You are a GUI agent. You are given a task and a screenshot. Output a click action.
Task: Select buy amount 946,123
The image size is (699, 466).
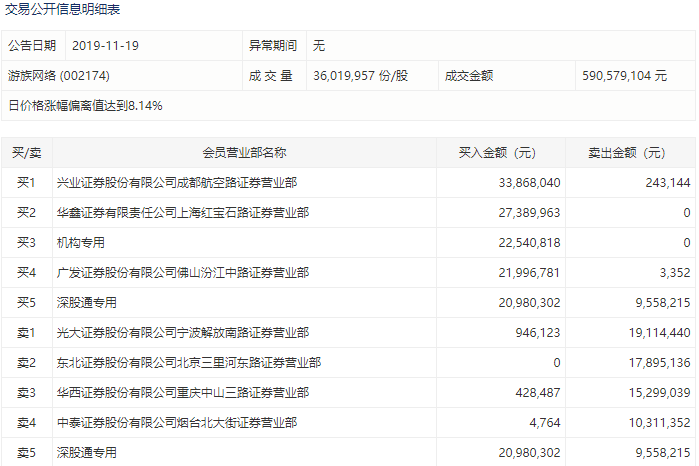coord(538,333)
